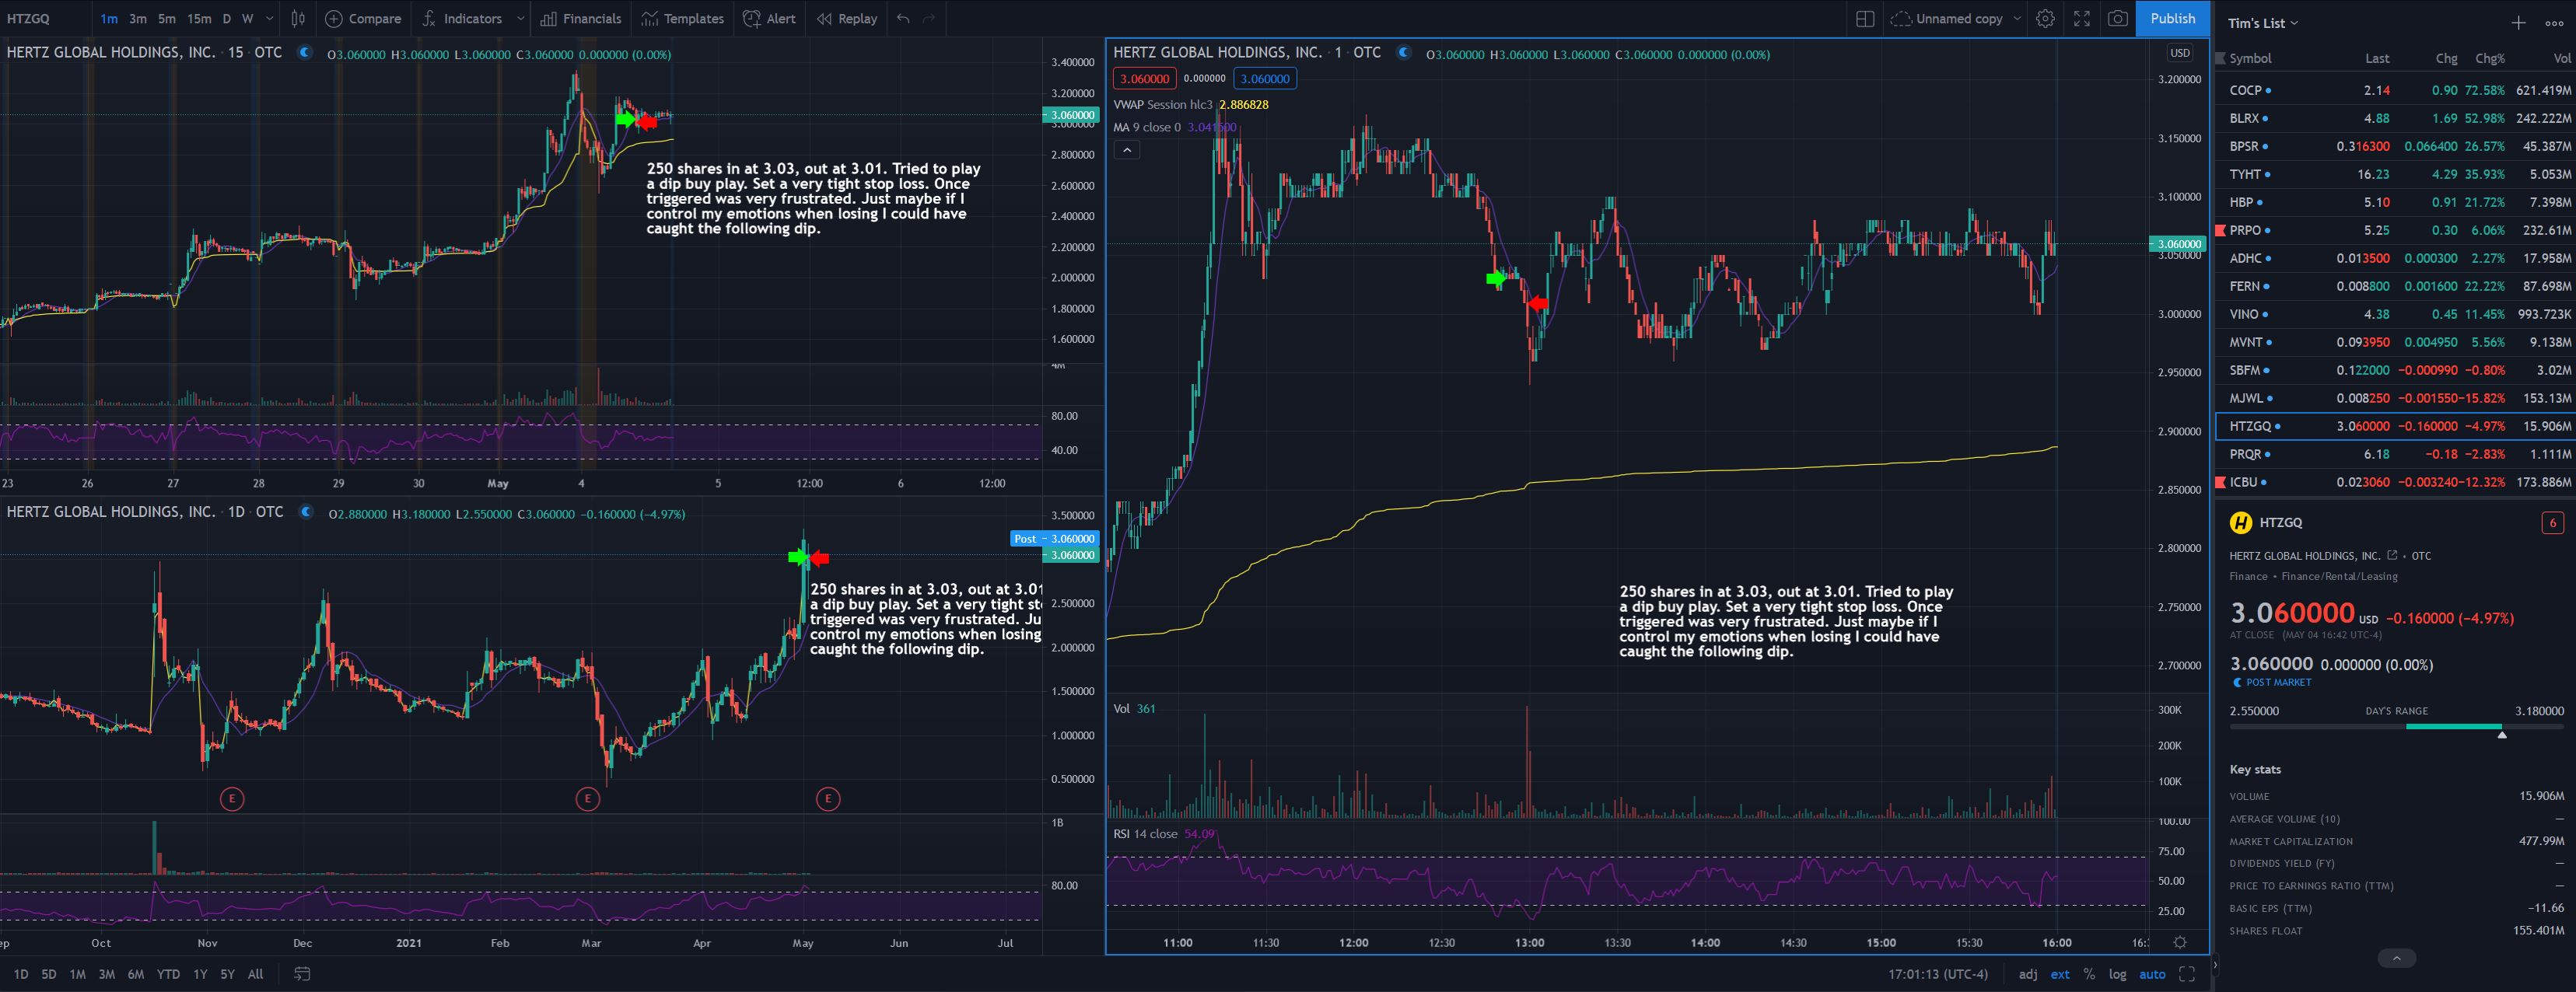Open the watchlist three-dots menu

[x=2553, y=23]
